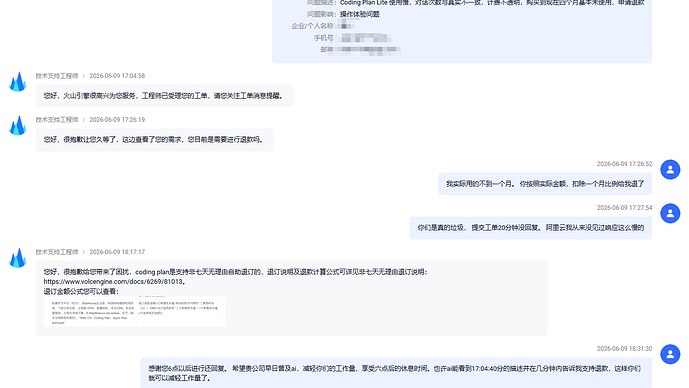Click timestamp 2026-06-09 17:26:52

624,164
